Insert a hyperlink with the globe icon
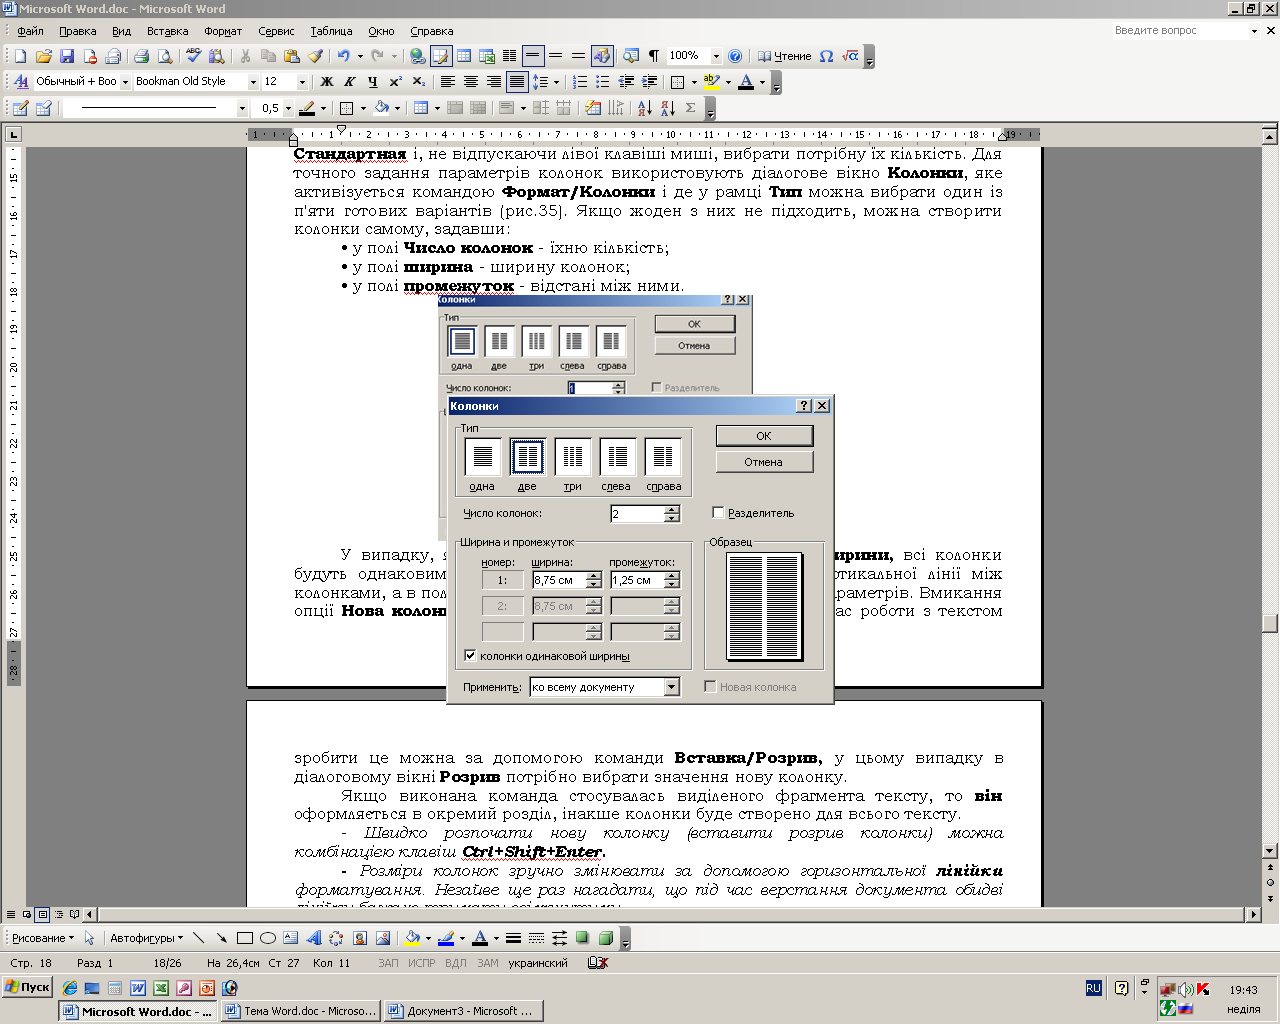Viewport: 1280px width, 1024px height. point(418,56)
